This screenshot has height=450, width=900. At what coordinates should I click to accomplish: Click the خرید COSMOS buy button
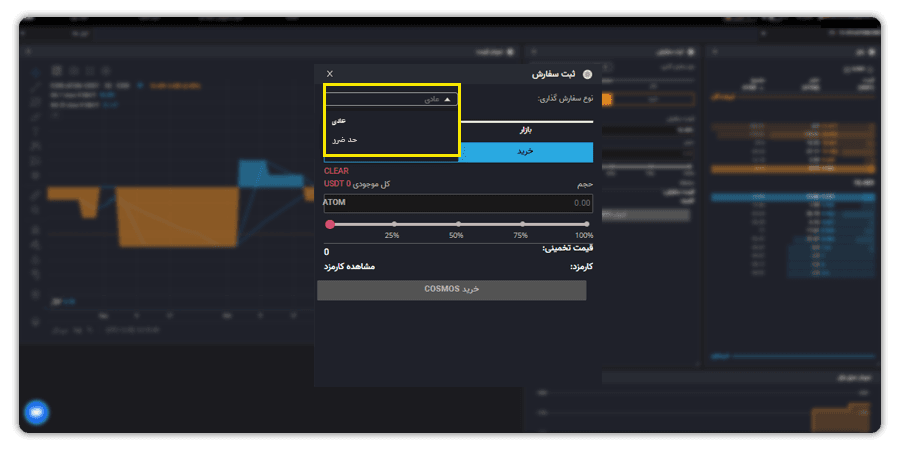click(x=452, y=290)
